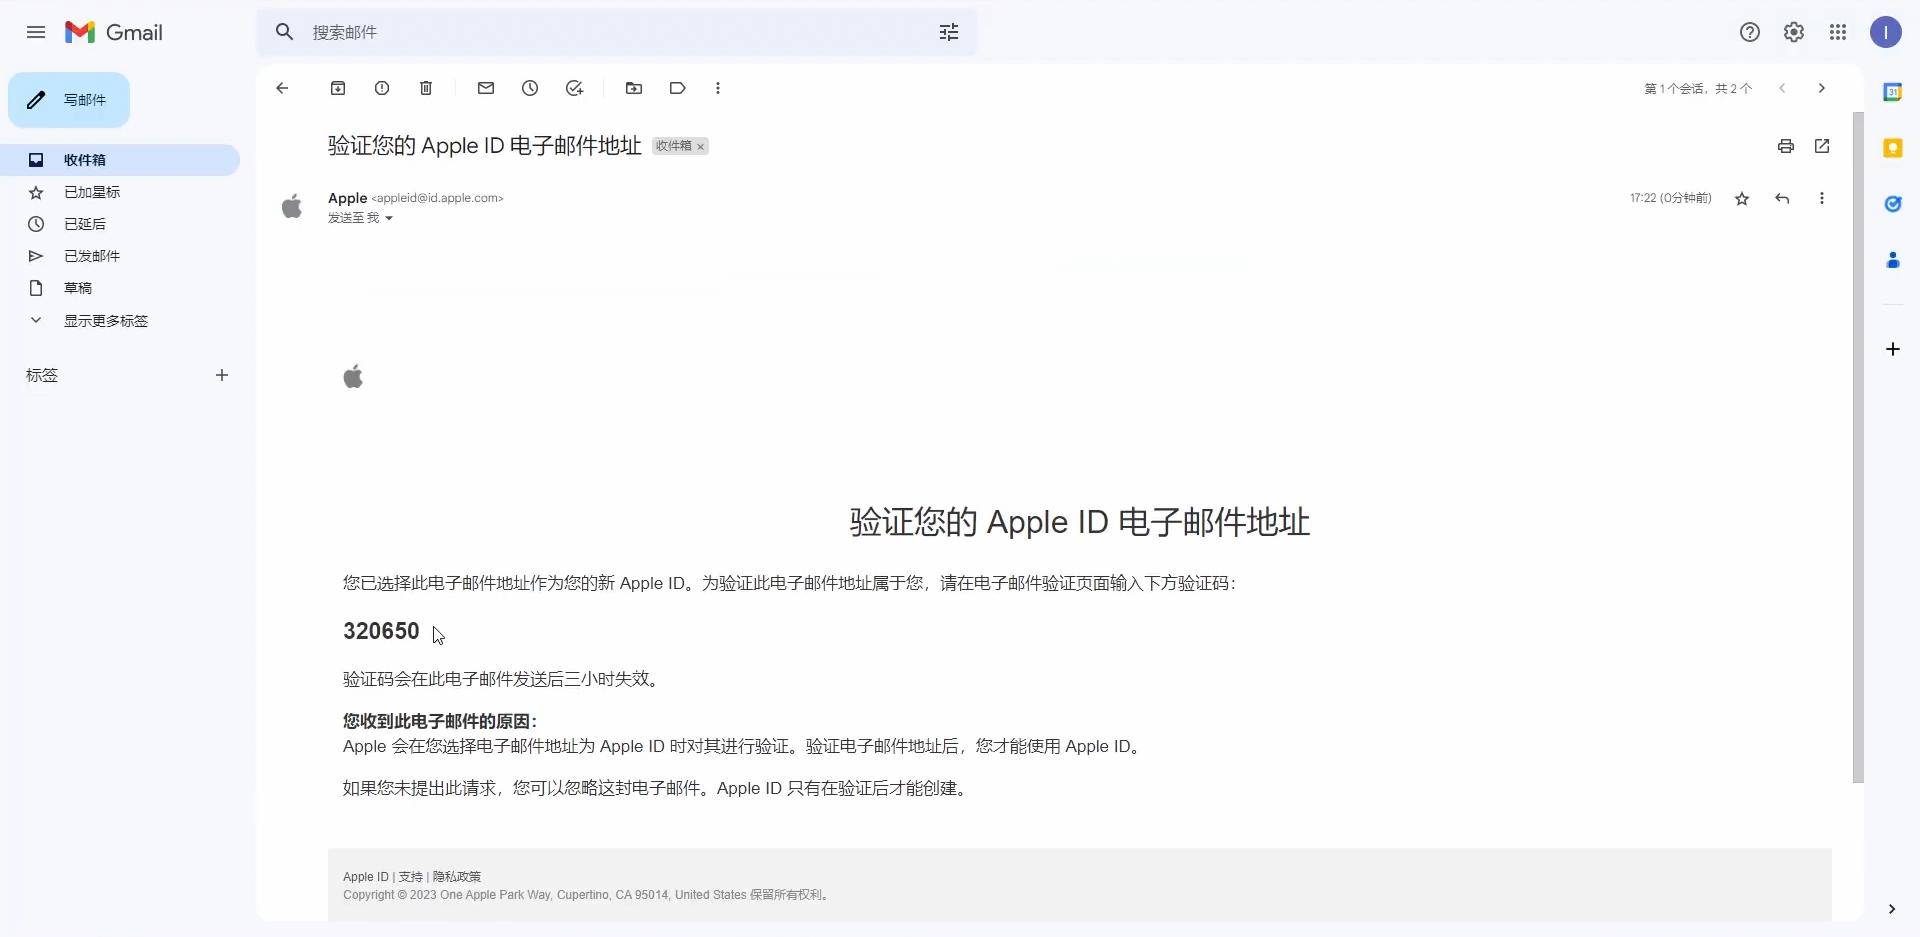This screenshot has height=937, width=1920.
Task: Report this email as spam
Action: click(382, 88)
